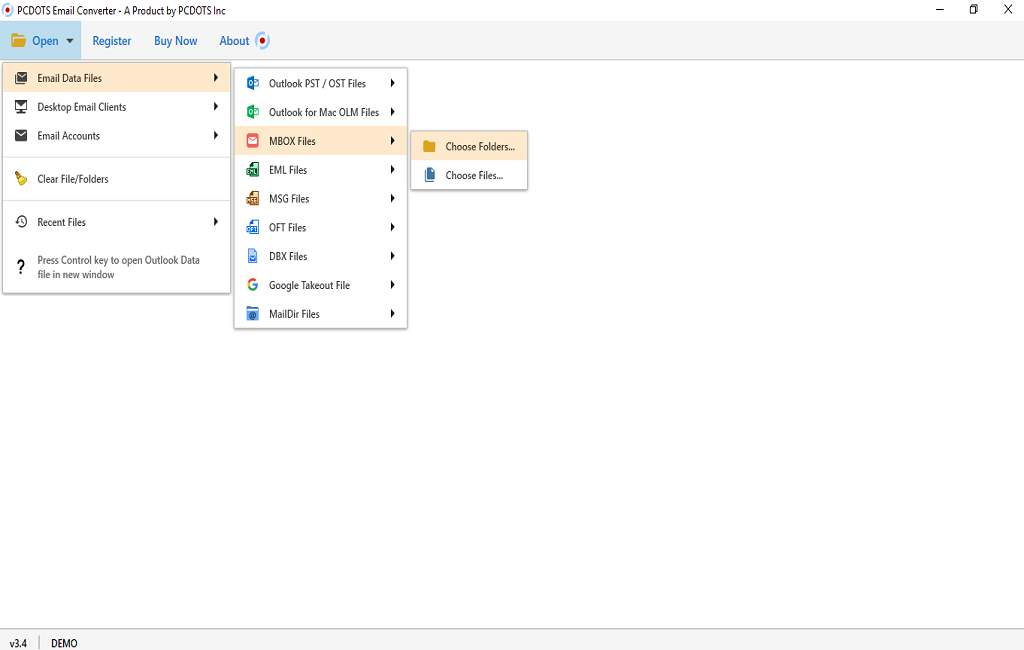This screenshot has width=1024, height=650.
Task: Expand the DBX Files submenu arrow
Action: click(x=392, y=256)
